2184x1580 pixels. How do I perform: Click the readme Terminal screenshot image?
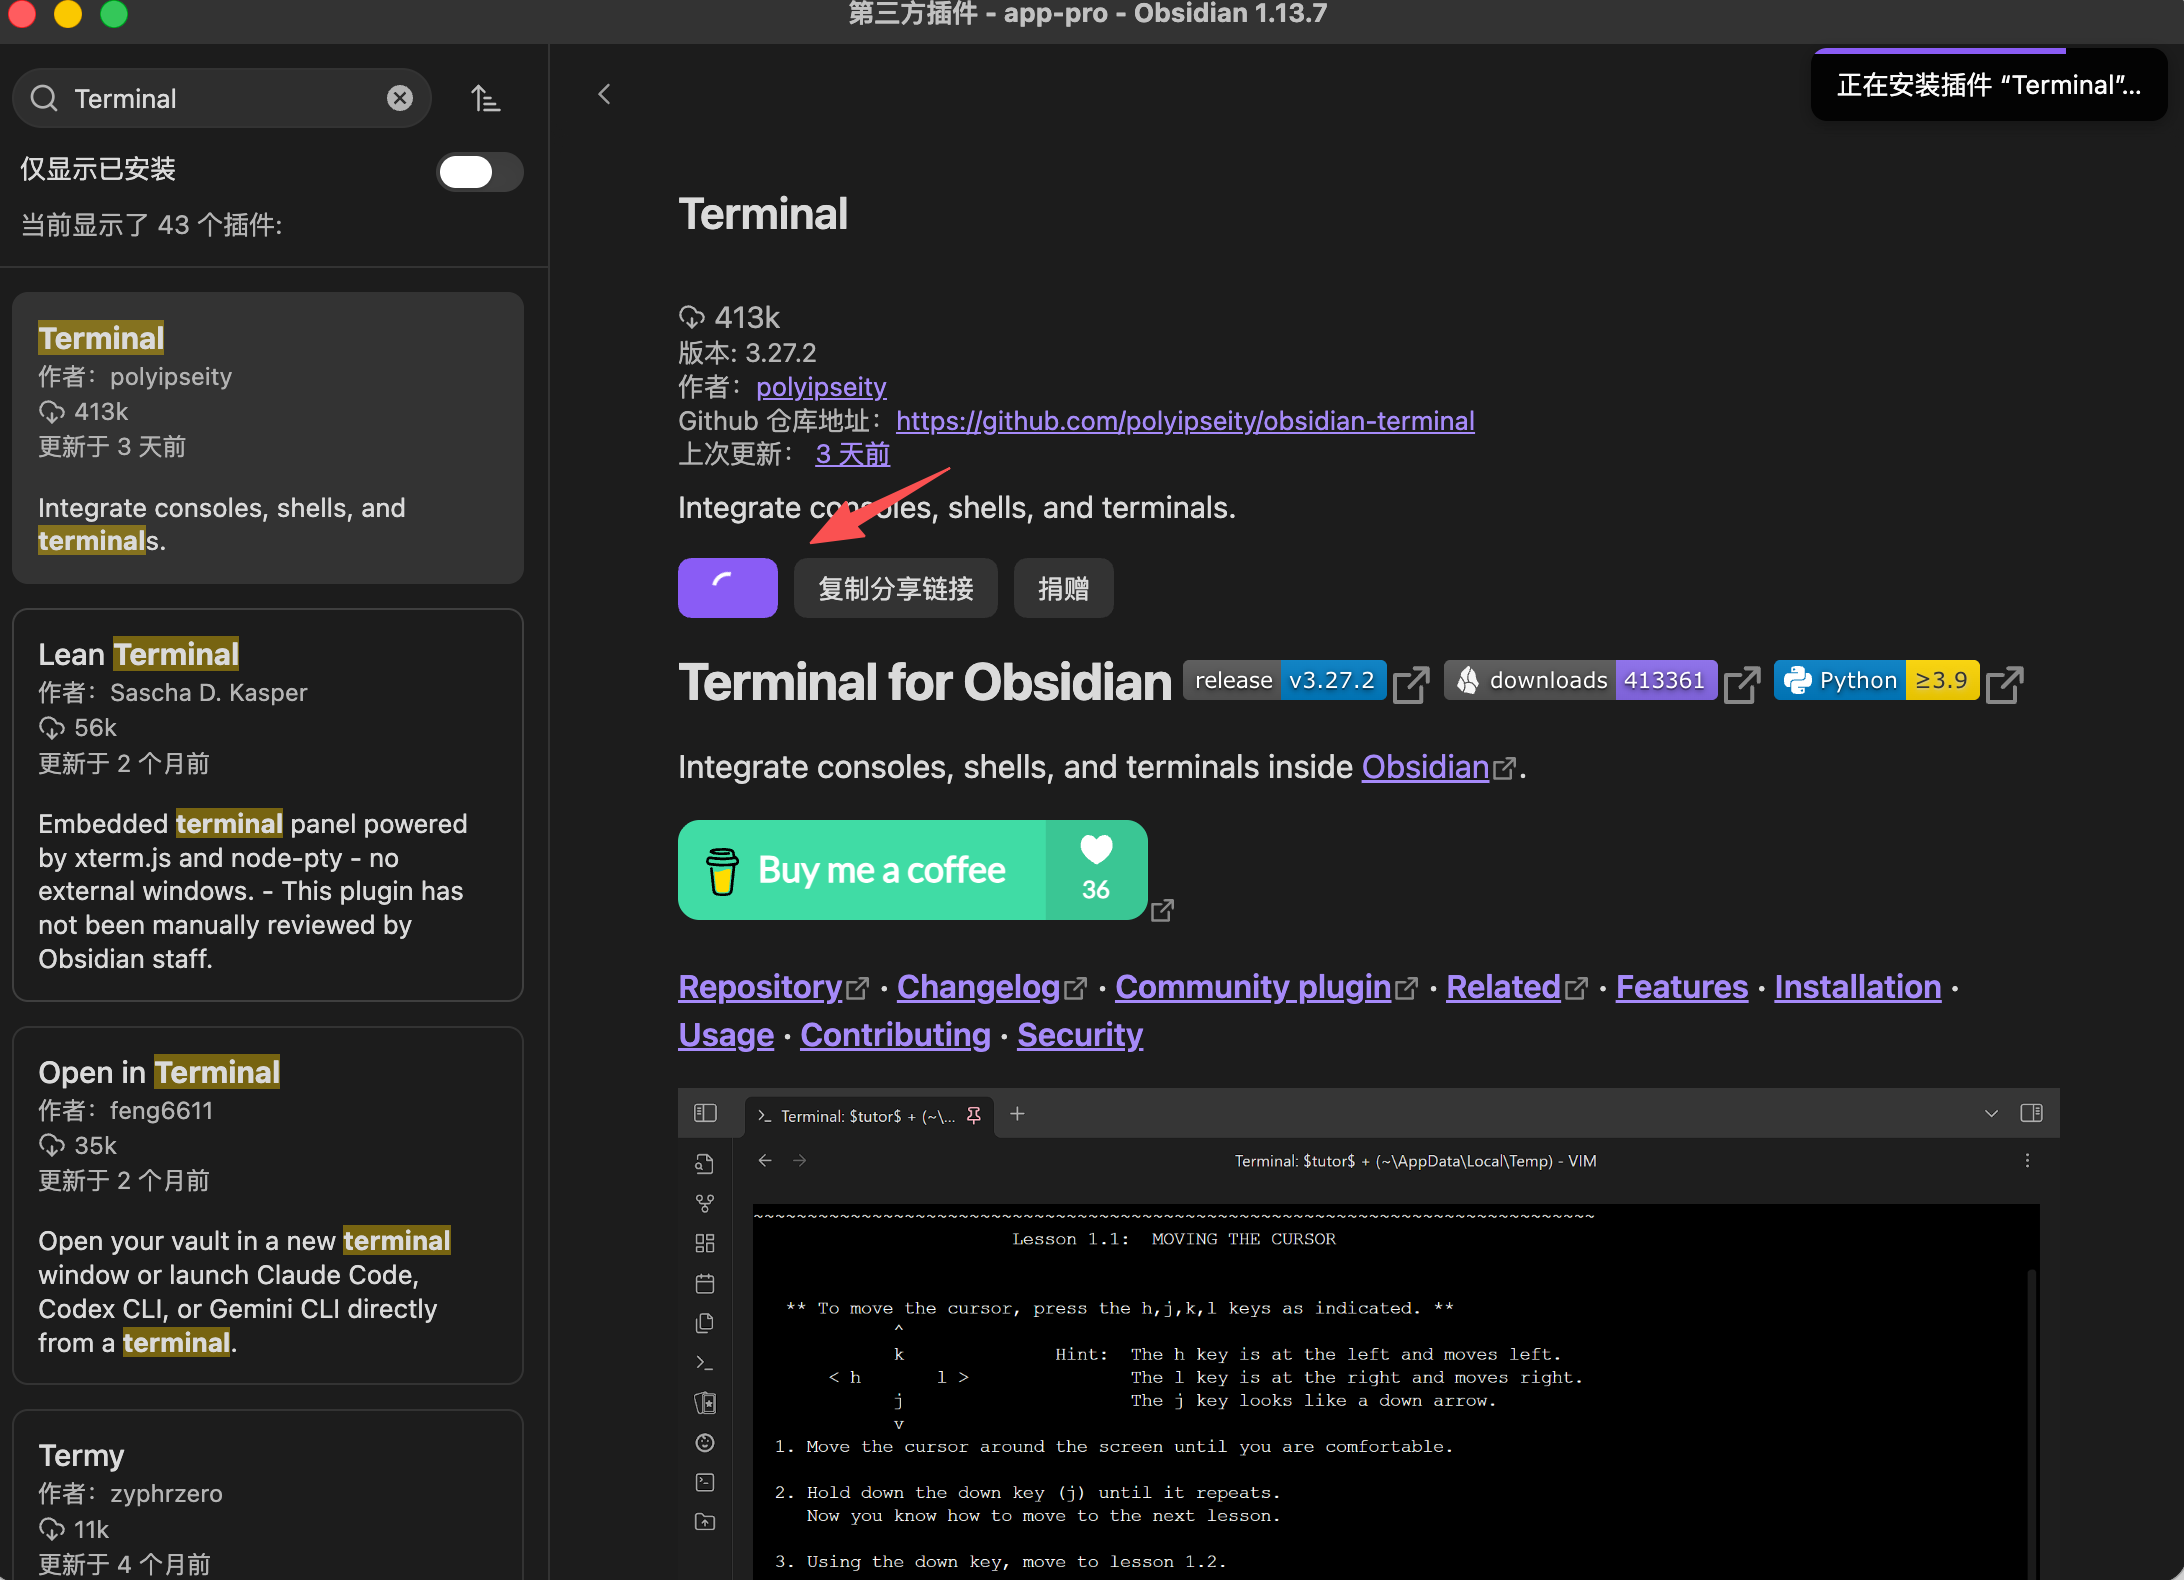[1369, 1334]
